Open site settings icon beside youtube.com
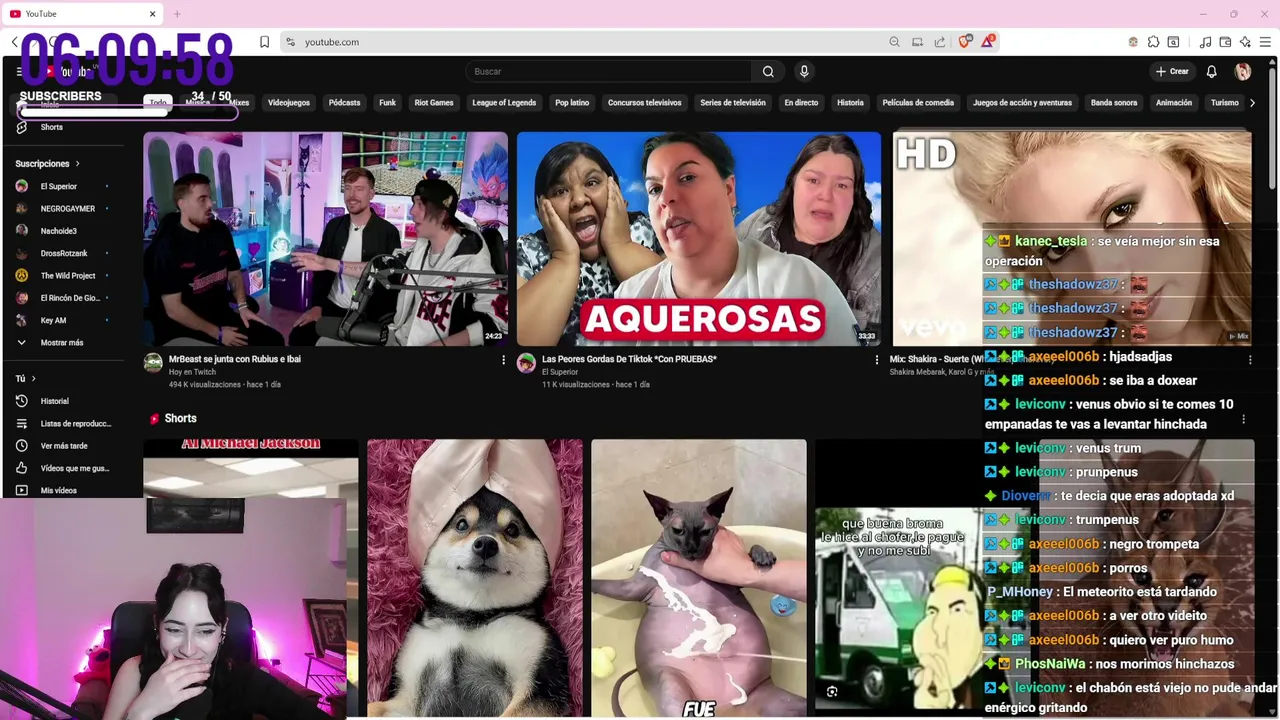Screen dimensions: 1280x720 [x=290, y=42]
